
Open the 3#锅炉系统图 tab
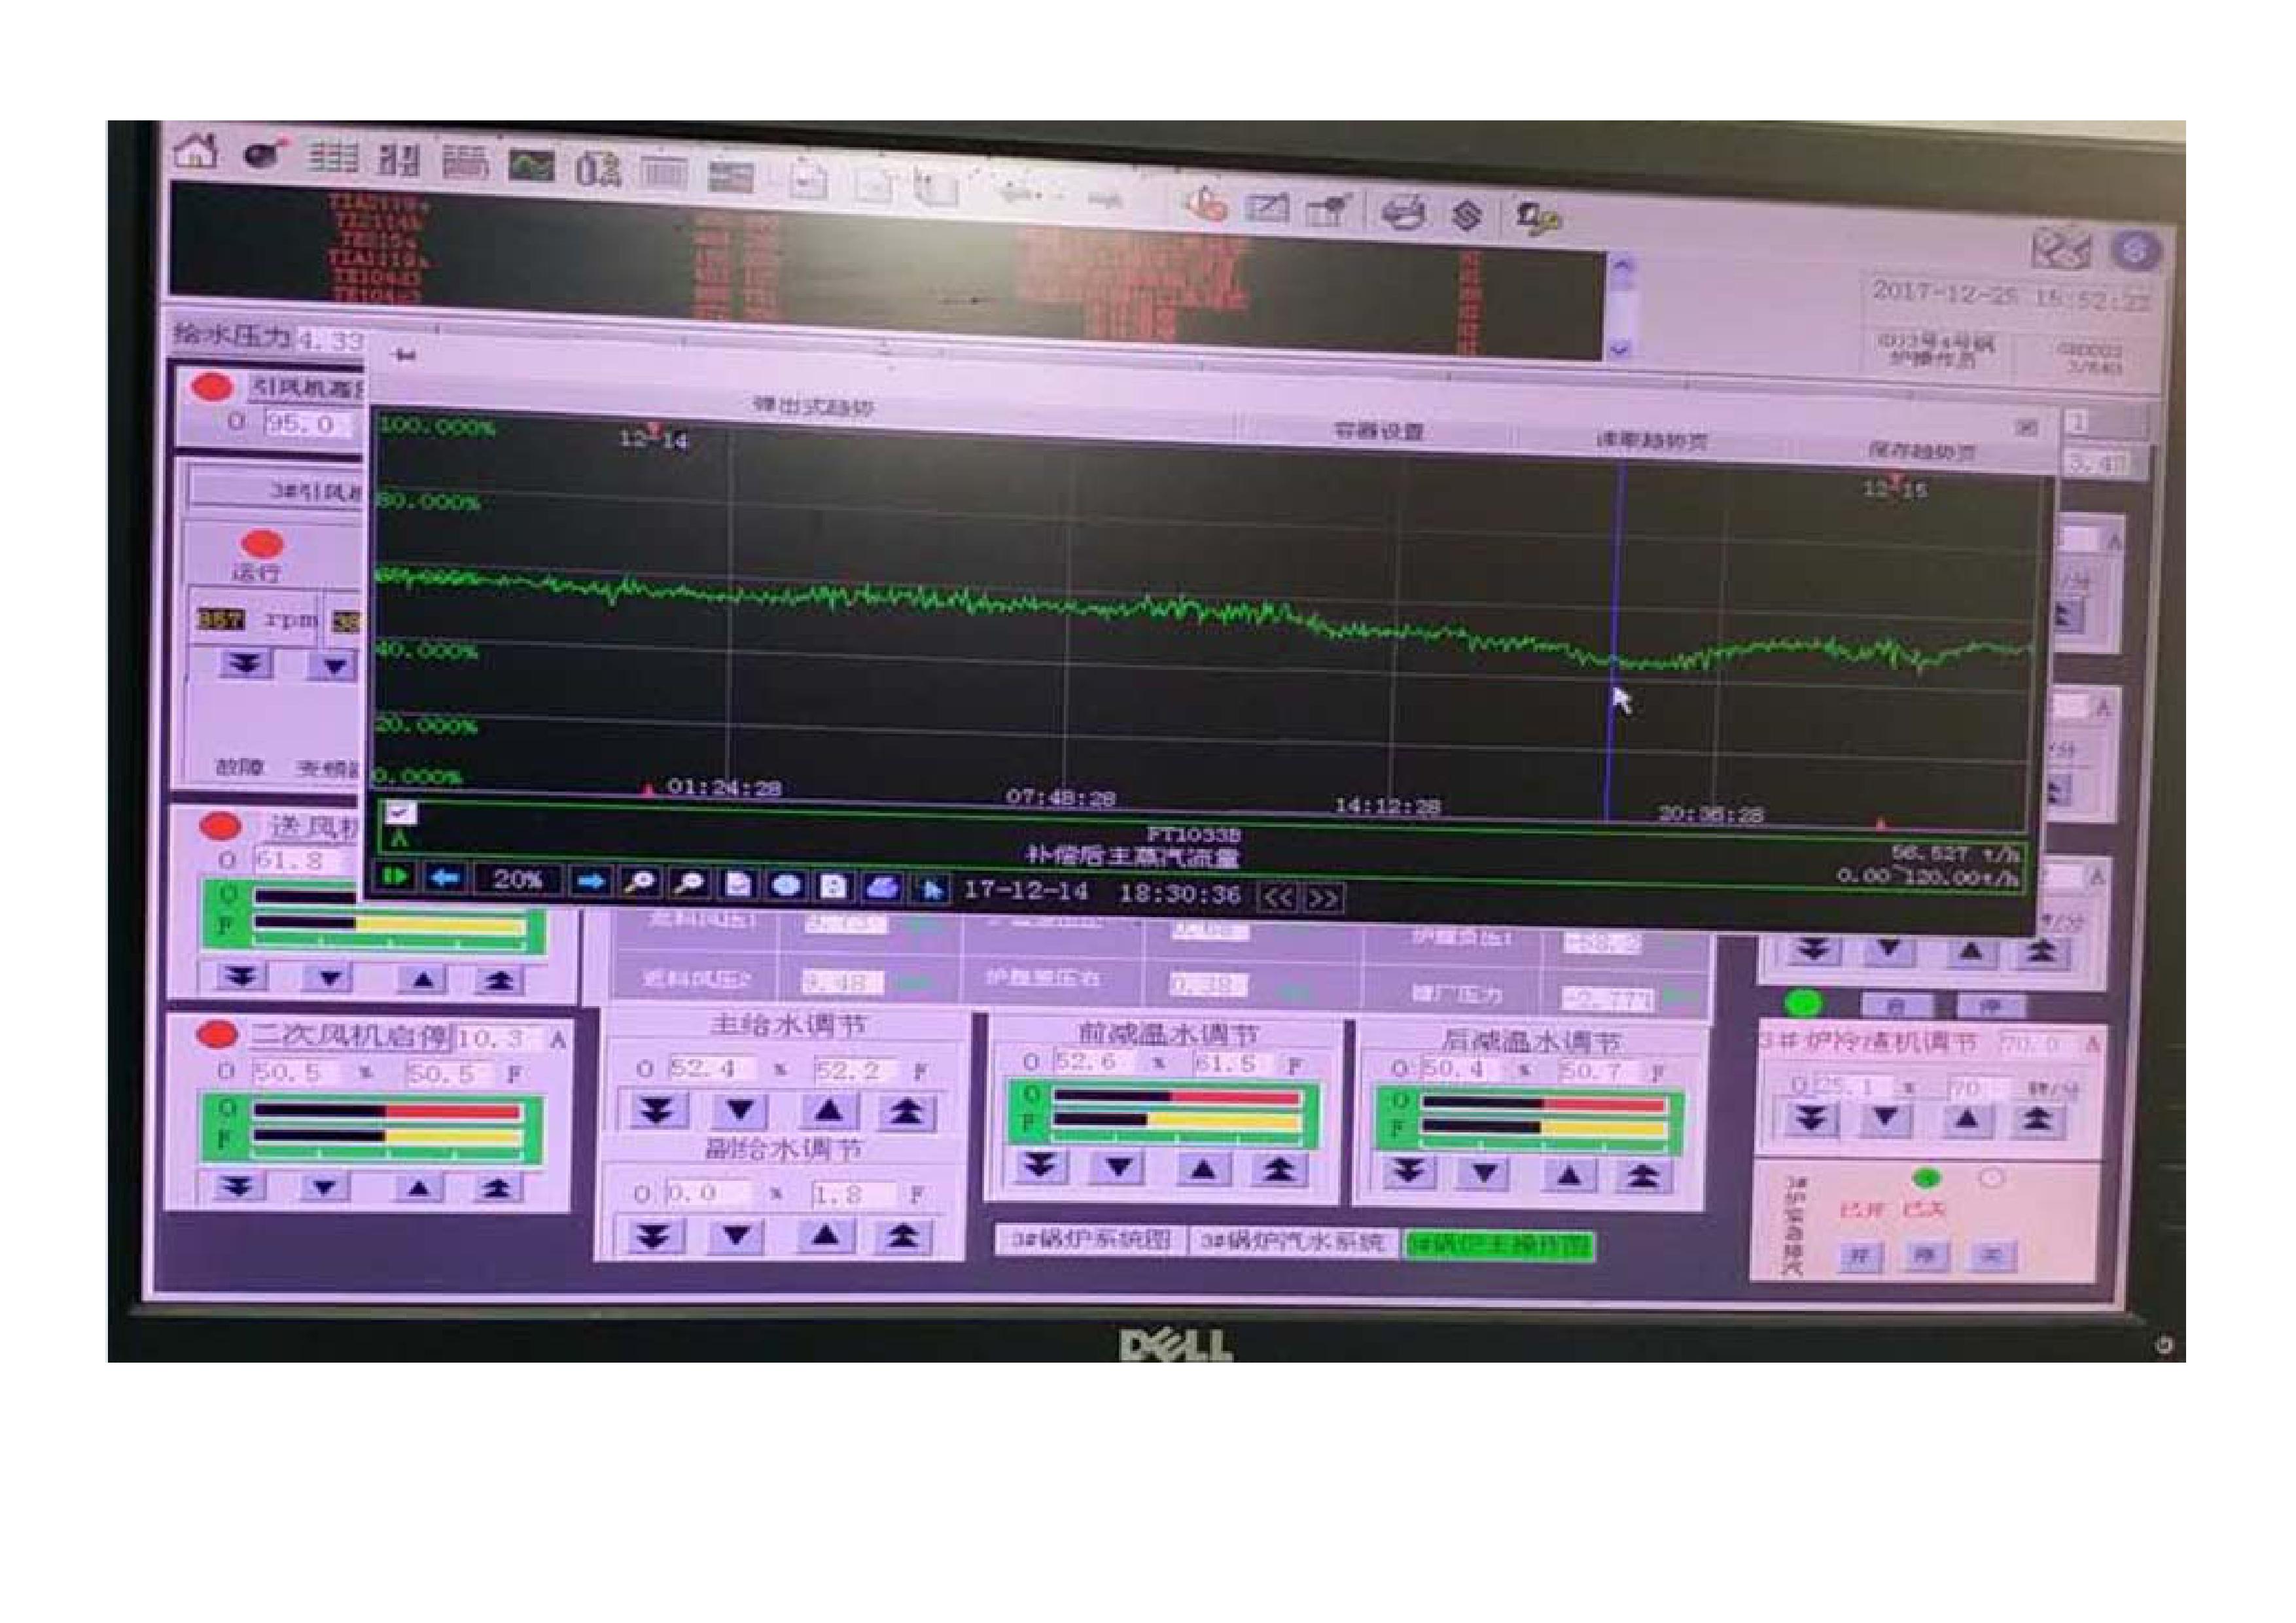point(1090,1240)
